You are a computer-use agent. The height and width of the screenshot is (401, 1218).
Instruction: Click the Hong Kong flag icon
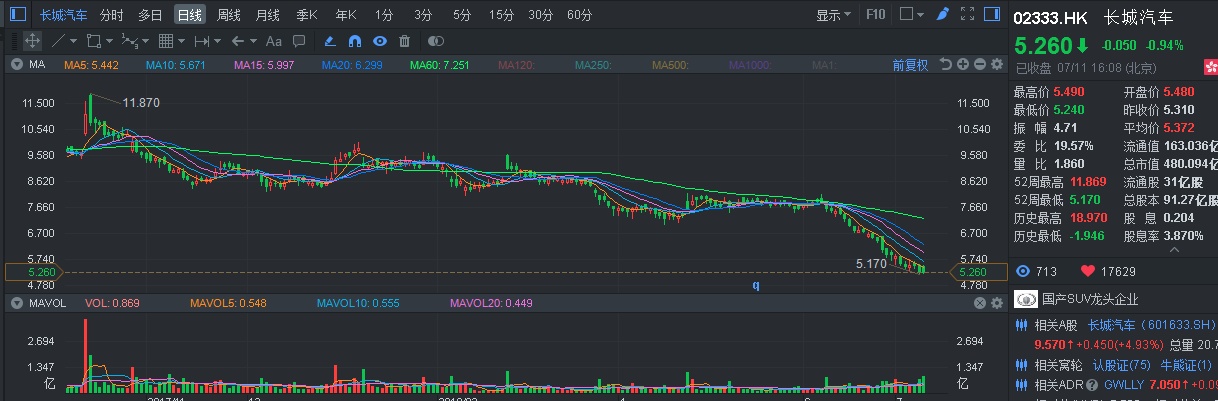click(x=1211, y=67)
